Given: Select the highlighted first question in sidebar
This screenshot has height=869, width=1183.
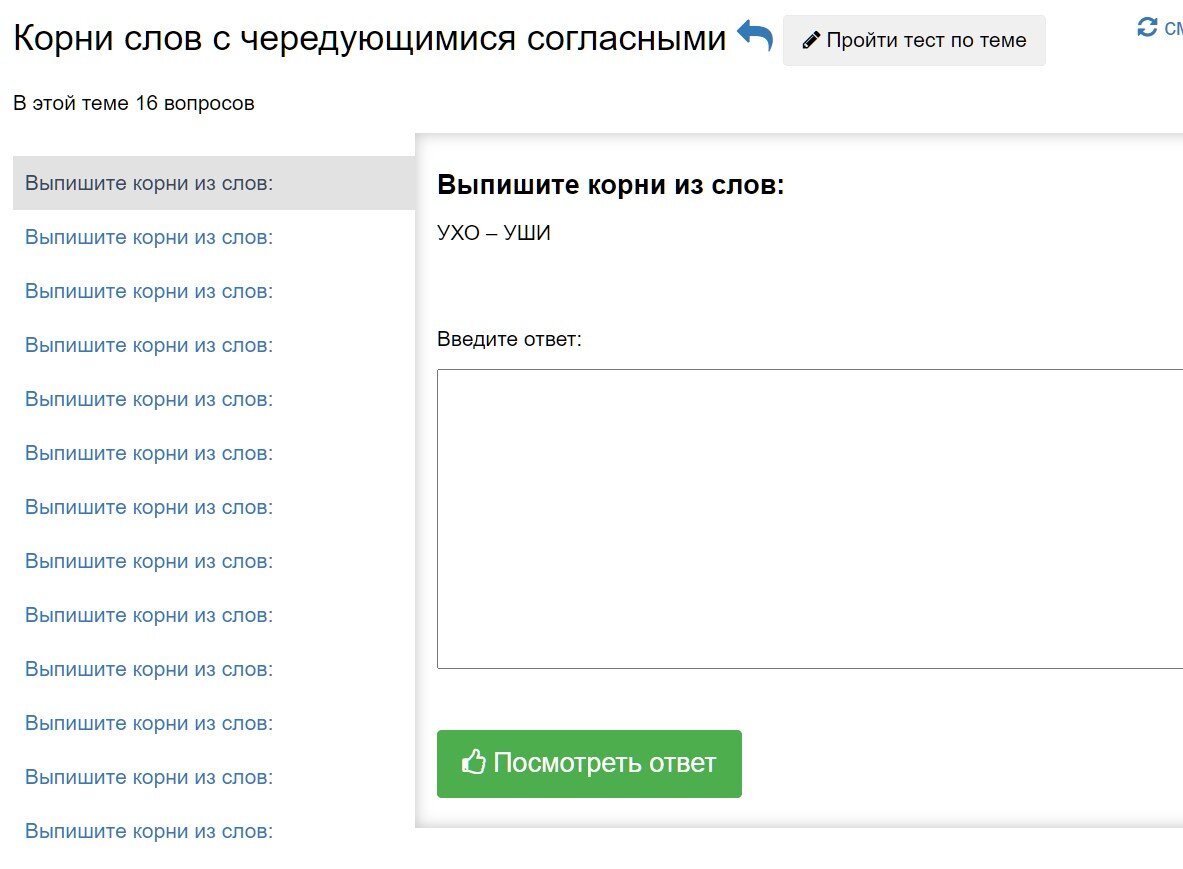Looking at the screenshot, I should point(147,183).
